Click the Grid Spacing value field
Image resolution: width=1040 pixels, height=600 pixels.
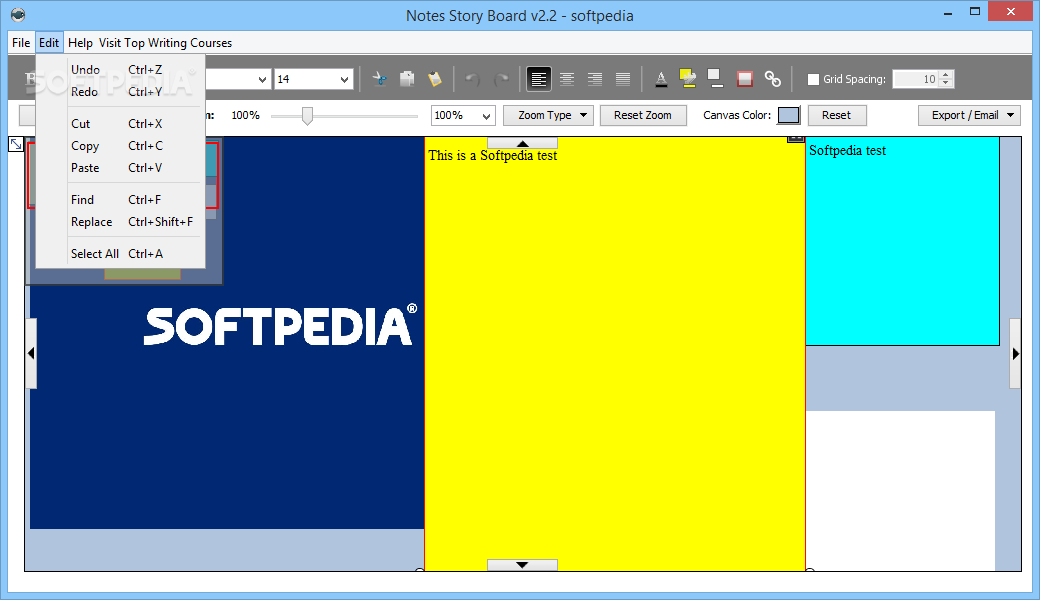916,79
